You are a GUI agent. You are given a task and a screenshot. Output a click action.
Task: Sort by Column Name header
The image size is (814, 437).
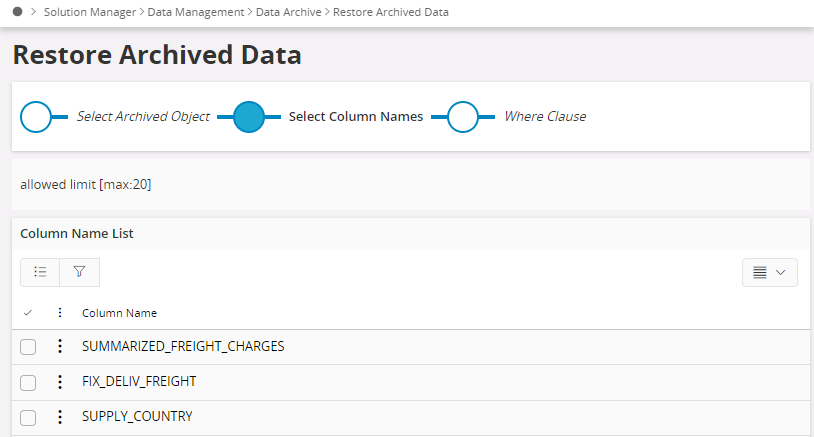point(119,313)
